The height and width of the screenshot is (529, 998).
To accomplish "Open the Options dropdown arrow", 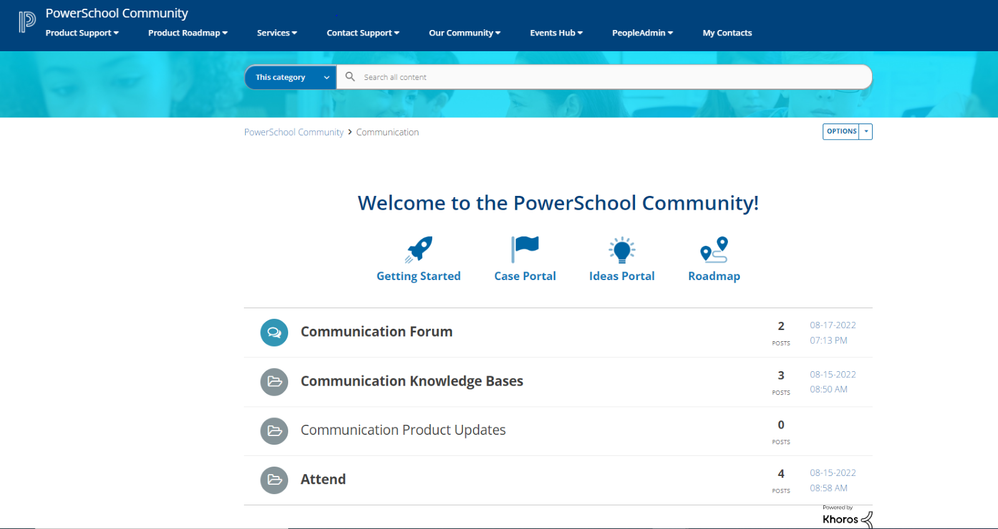I will pos(866,132).
